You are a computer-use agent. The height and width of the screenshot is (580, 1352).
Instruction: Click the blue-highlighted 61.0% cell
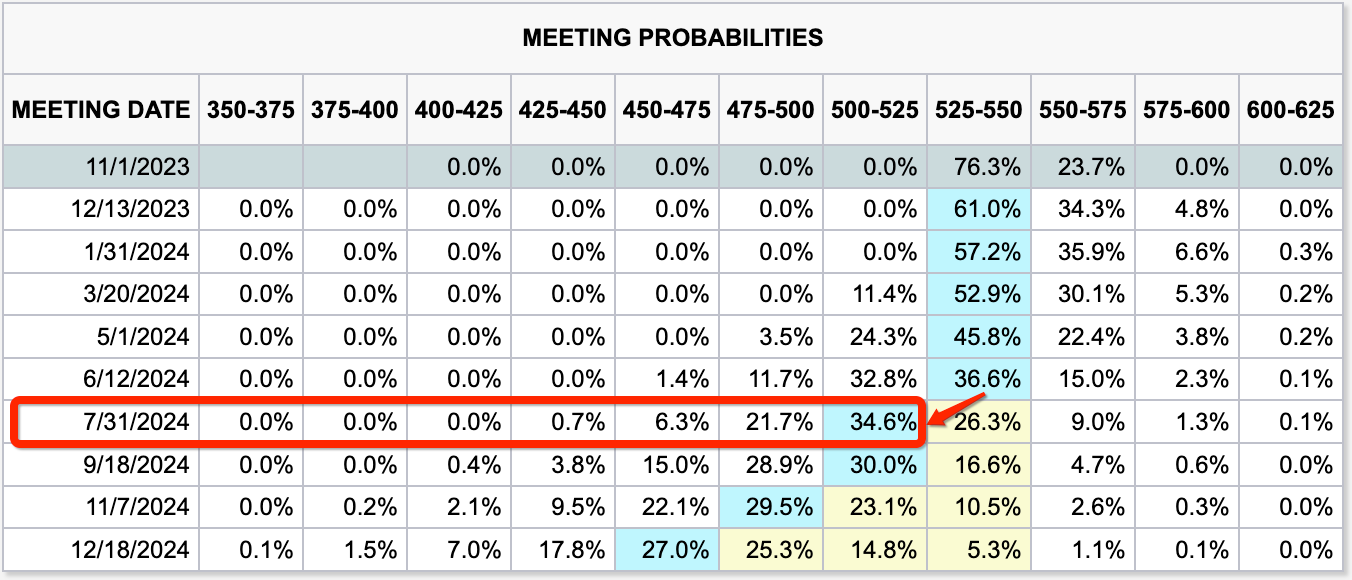point(978,210)
